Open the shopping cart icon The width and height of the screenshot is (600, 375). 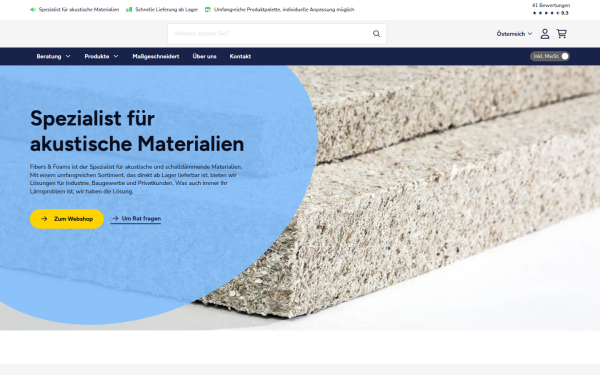point(562,34)
